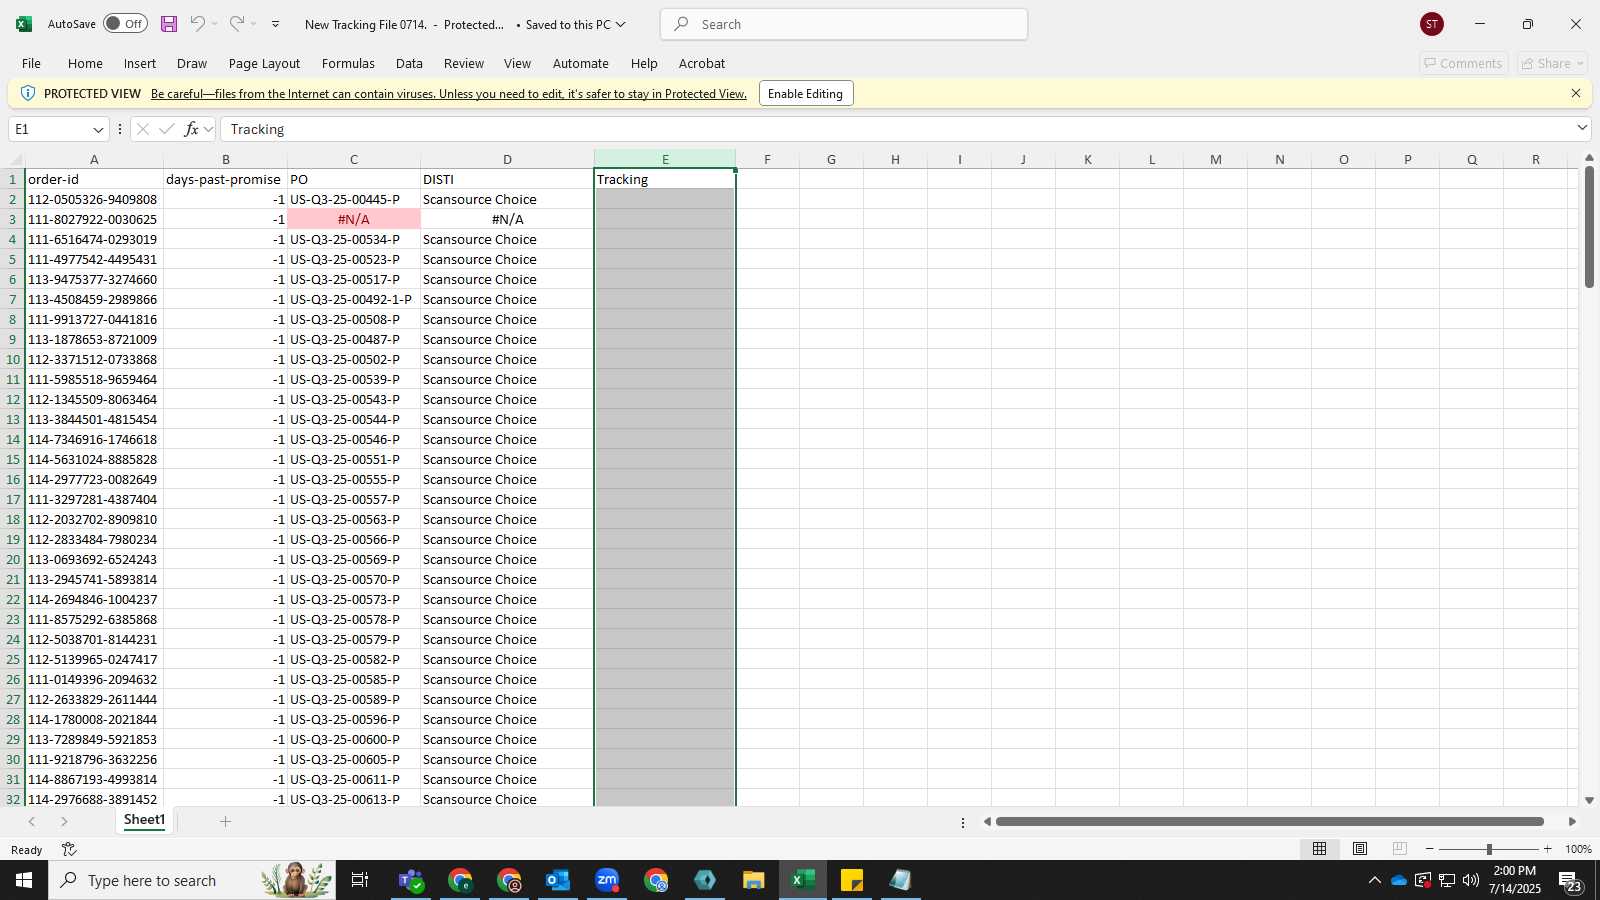Click the zoom slider handle
This screenshot has width=1600, height=900.
coord(1489,849)
